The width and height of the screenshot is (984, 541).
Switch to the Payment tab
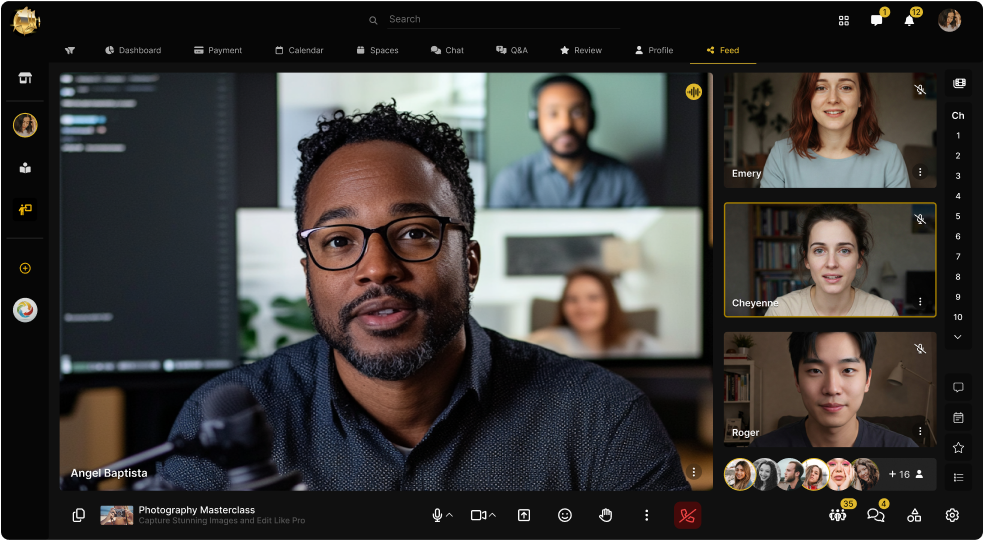pos(218,50)
